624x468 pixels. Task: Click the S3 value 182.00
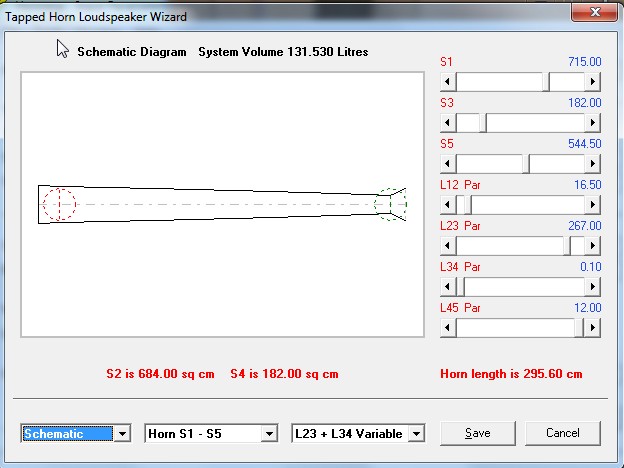[x=585, y=103]
